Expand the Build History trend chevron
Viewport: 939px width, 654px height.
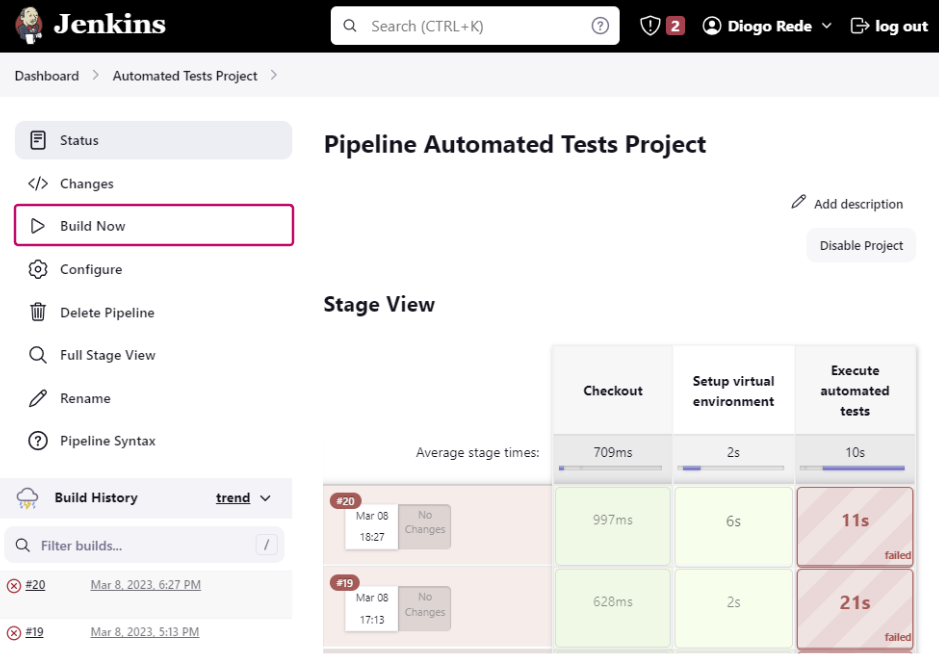click(x=265, y=498)
